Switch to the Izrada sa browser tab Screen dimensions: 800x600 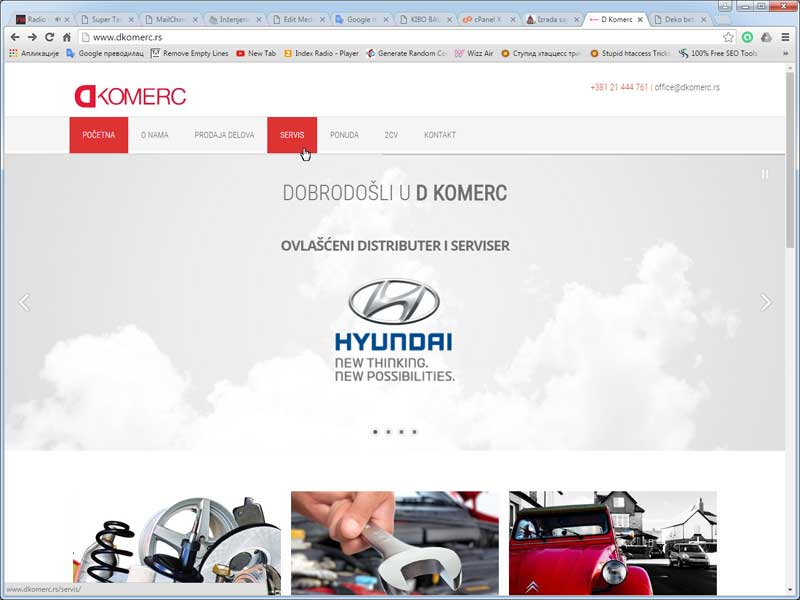coord(550,19)
